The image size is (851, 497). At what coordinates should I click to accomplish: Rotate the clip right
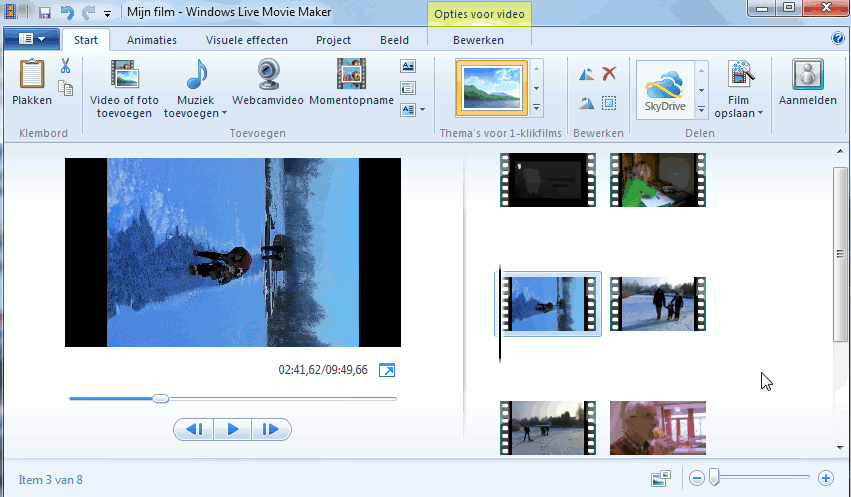coord(587,103)
